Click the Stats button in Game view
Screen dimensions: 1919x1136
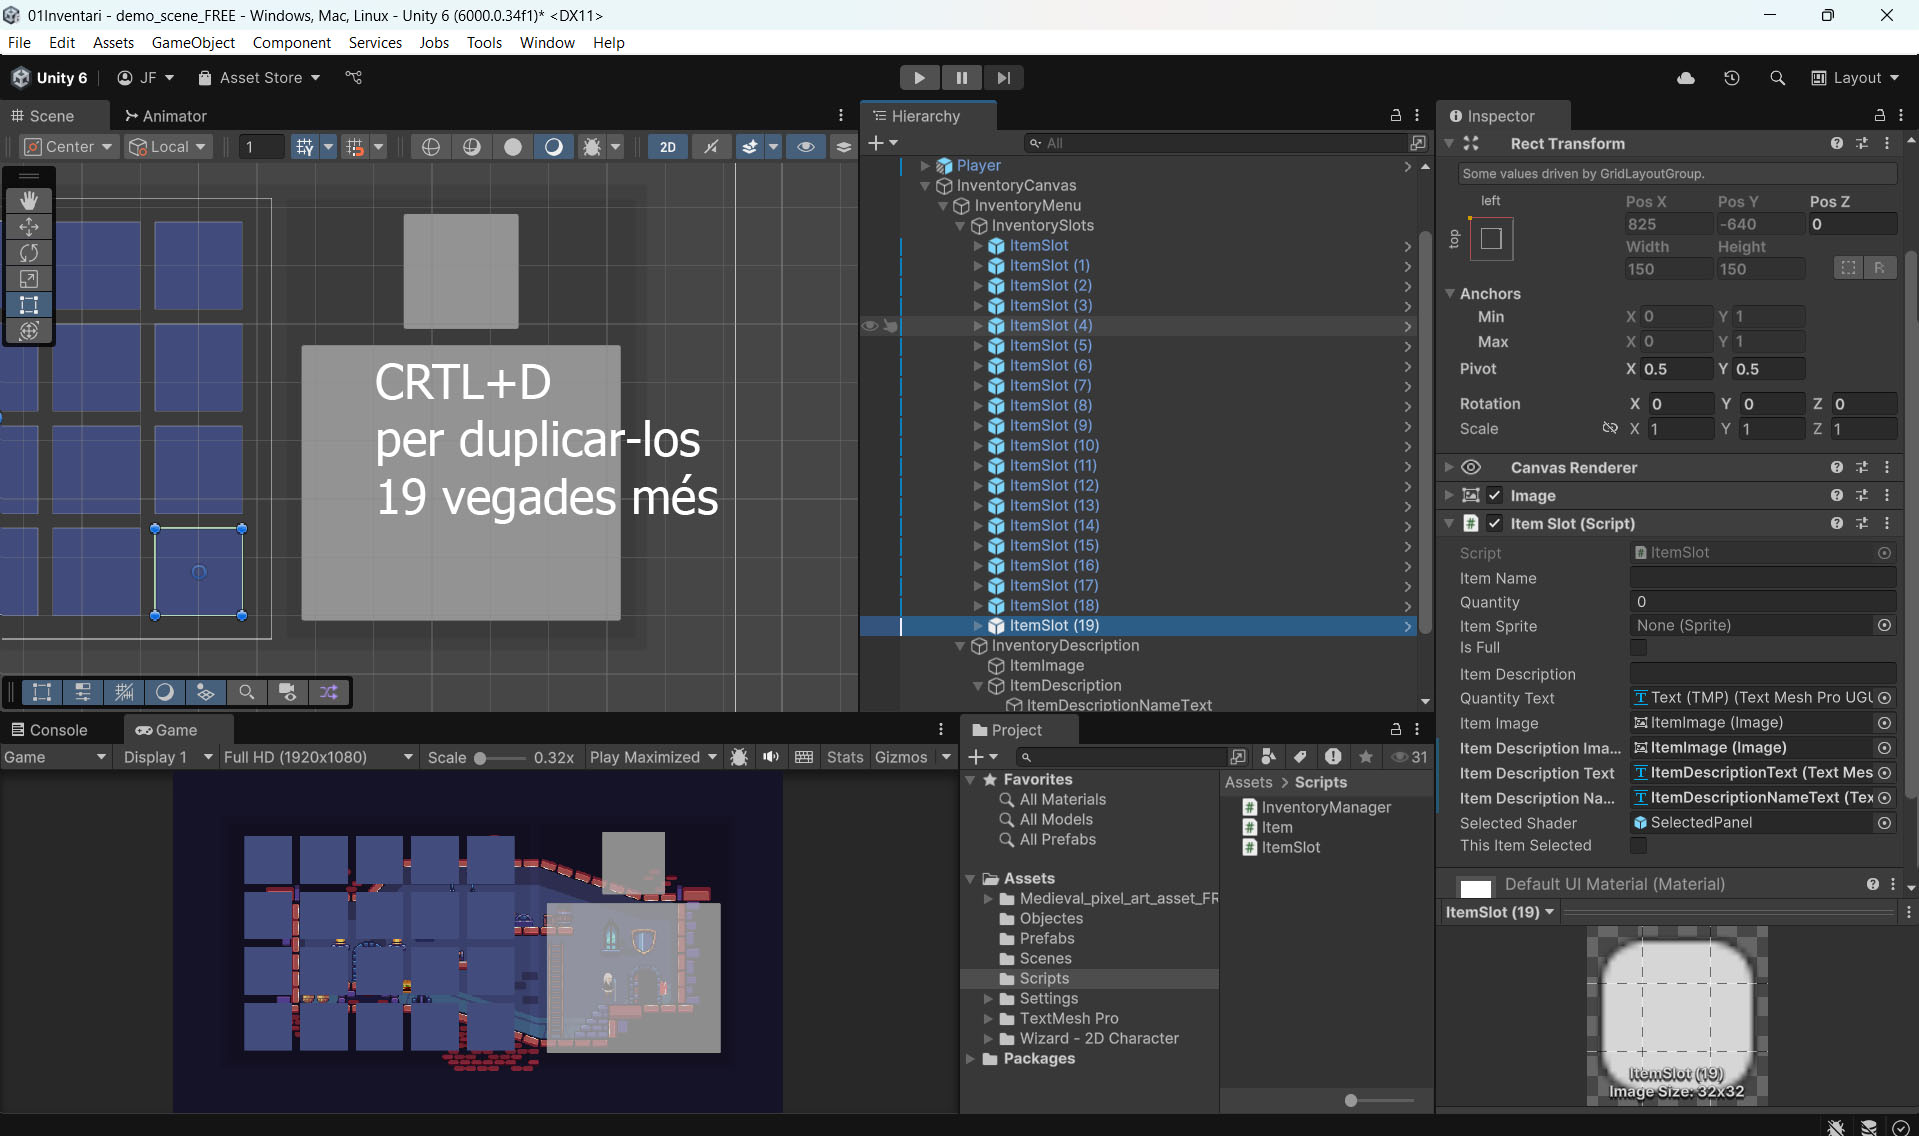[844, 757]
